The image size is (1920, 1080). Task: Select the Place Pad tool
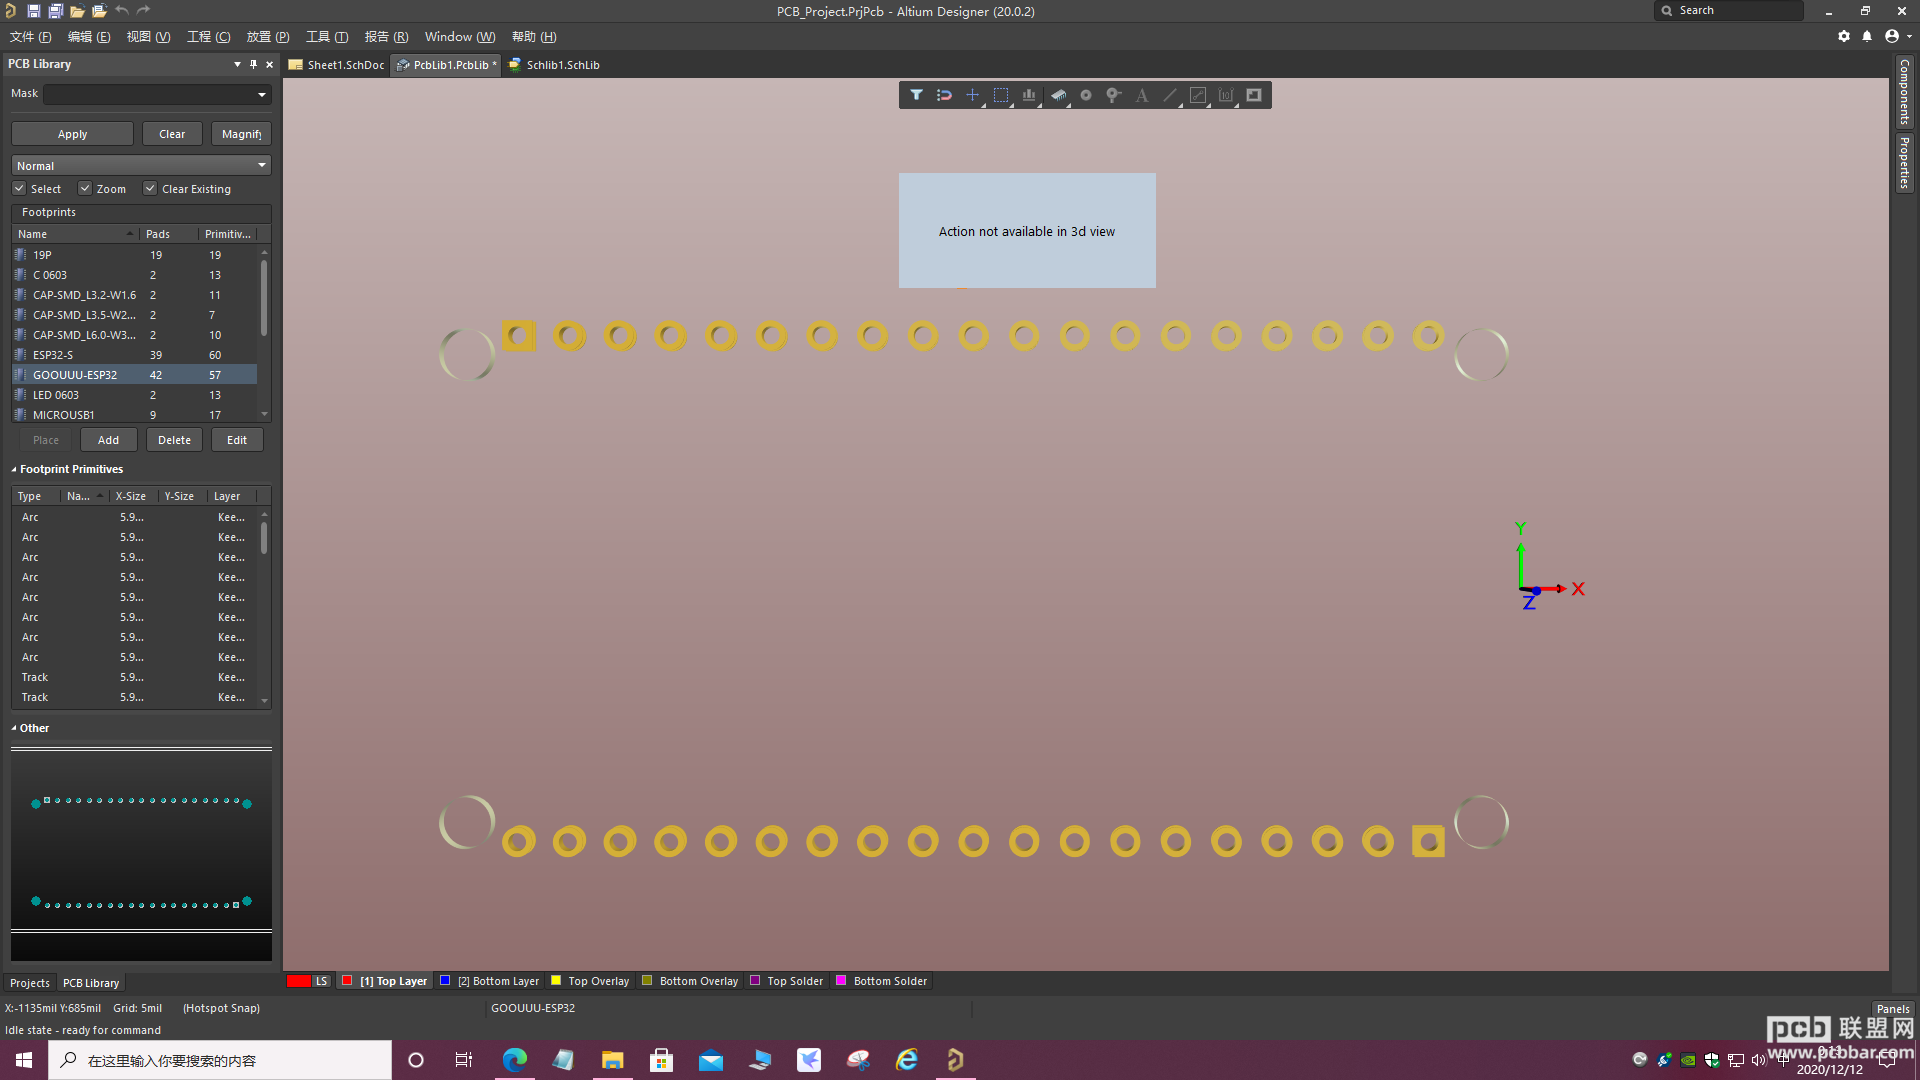1086,95
